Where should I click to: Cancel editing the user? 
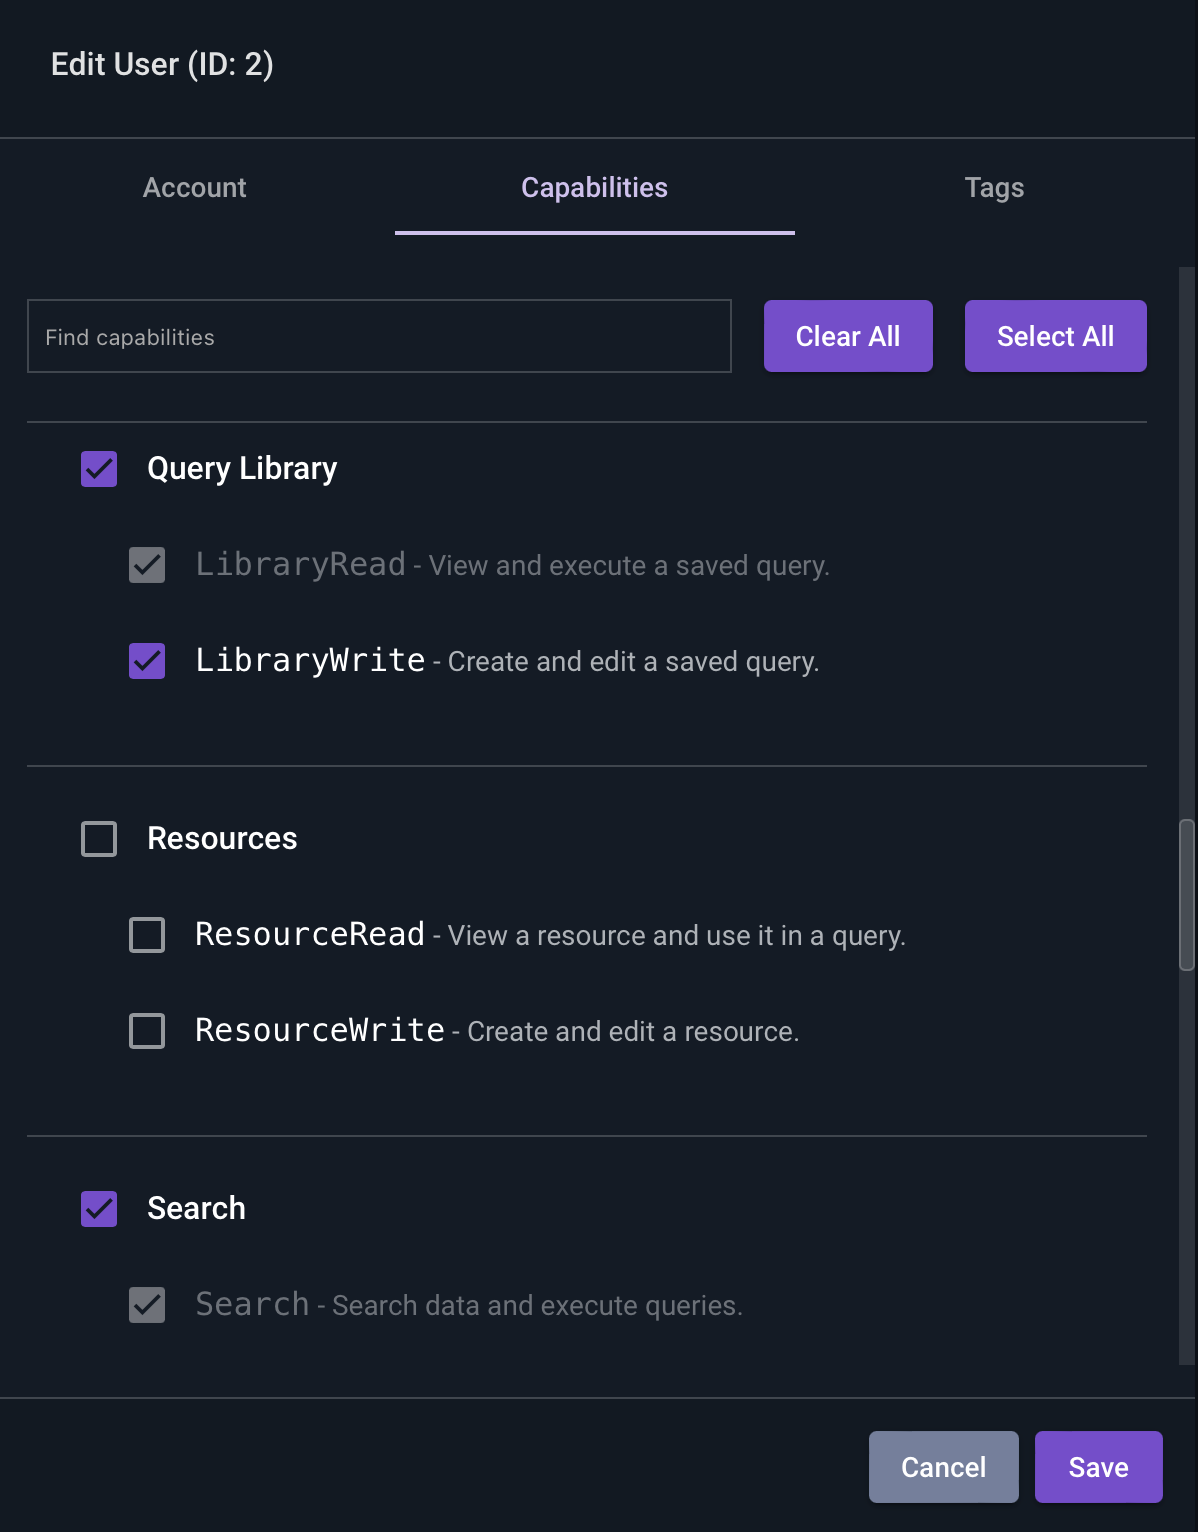(x=943, y=1467)
